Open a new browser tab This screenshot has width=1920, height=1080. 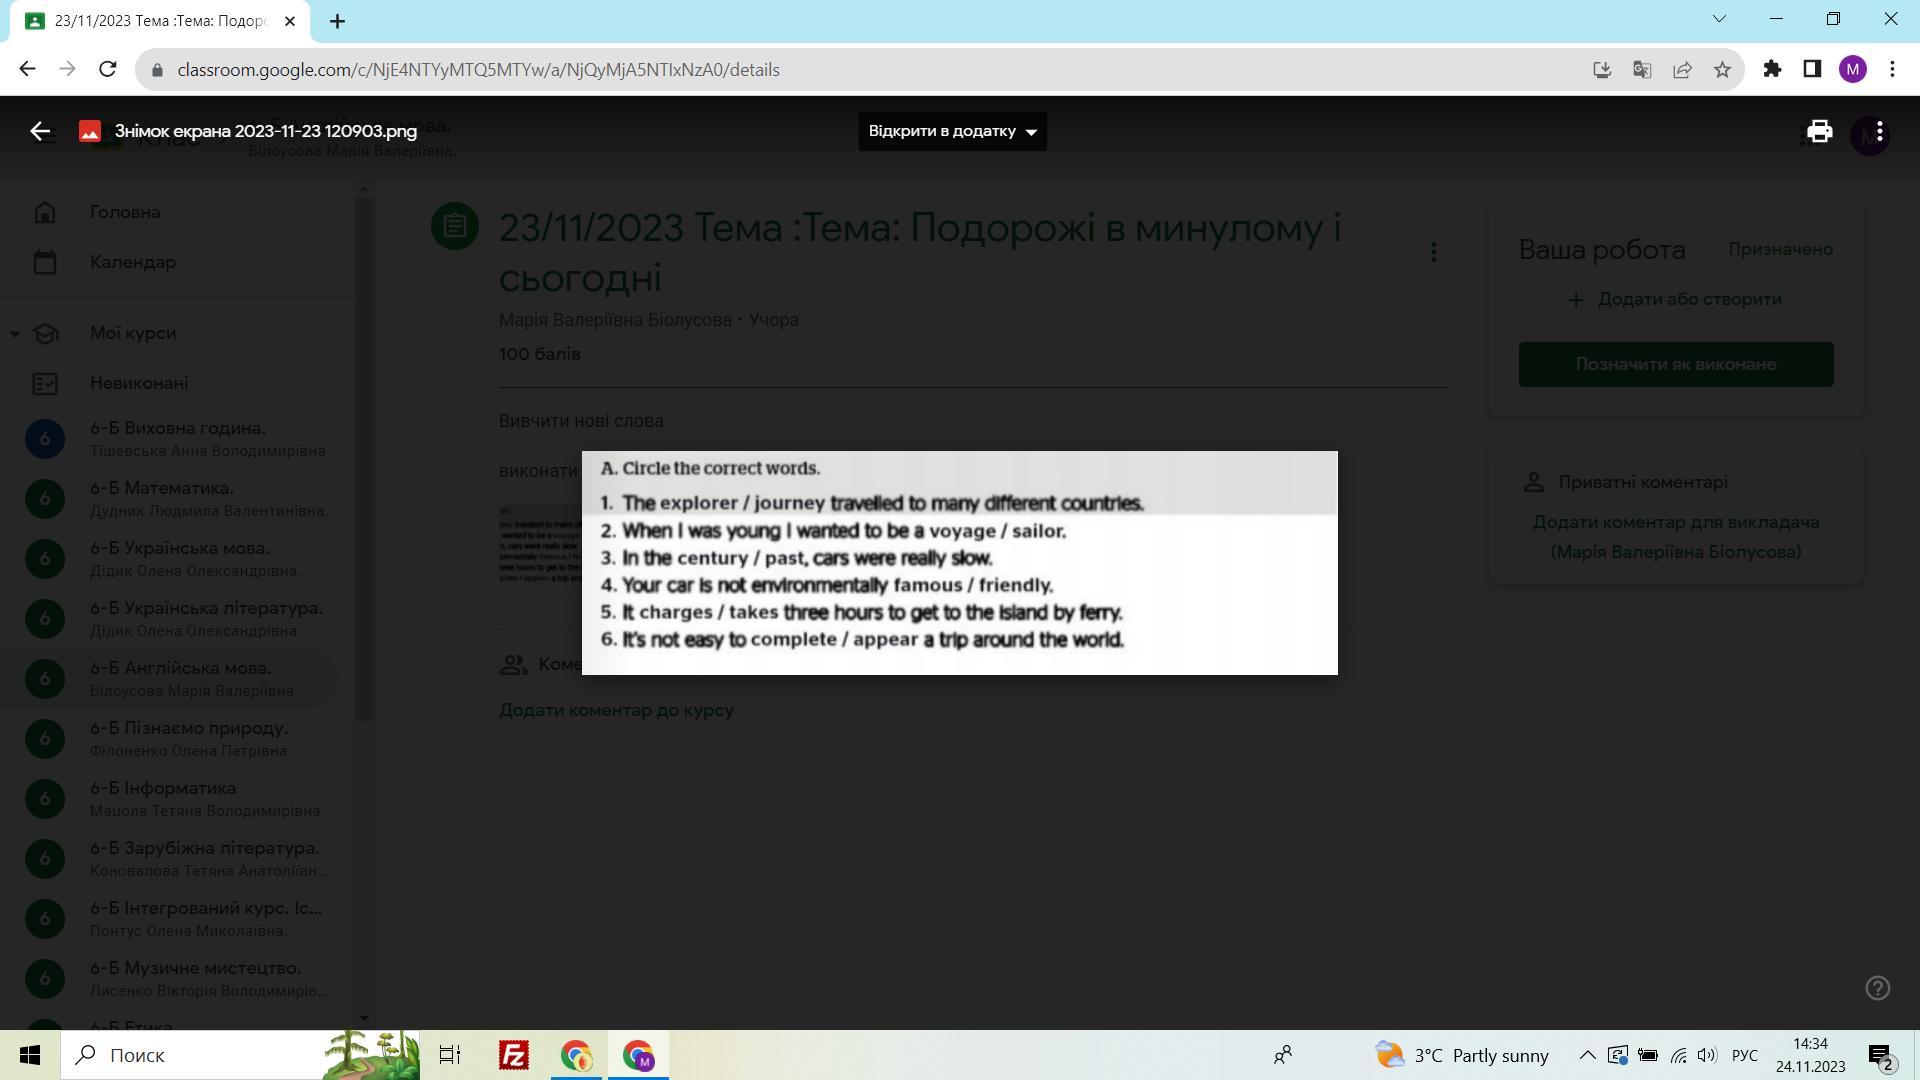(337, 21)
